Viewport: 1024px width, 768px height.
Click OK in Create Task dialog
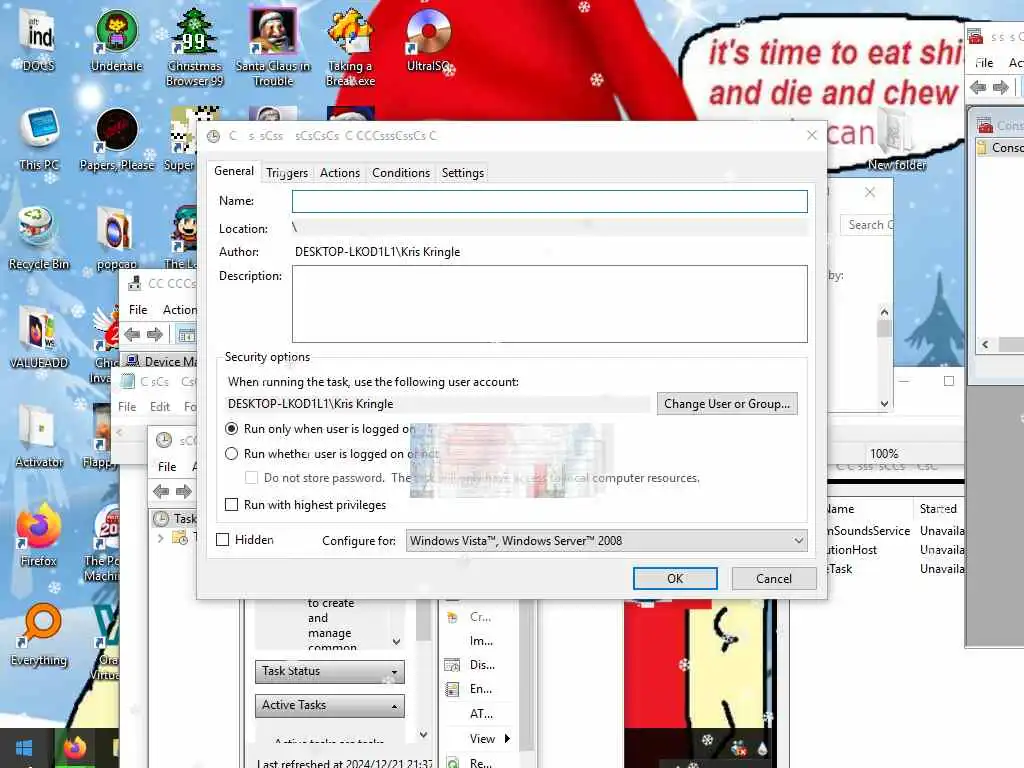(x=675, y=579)
